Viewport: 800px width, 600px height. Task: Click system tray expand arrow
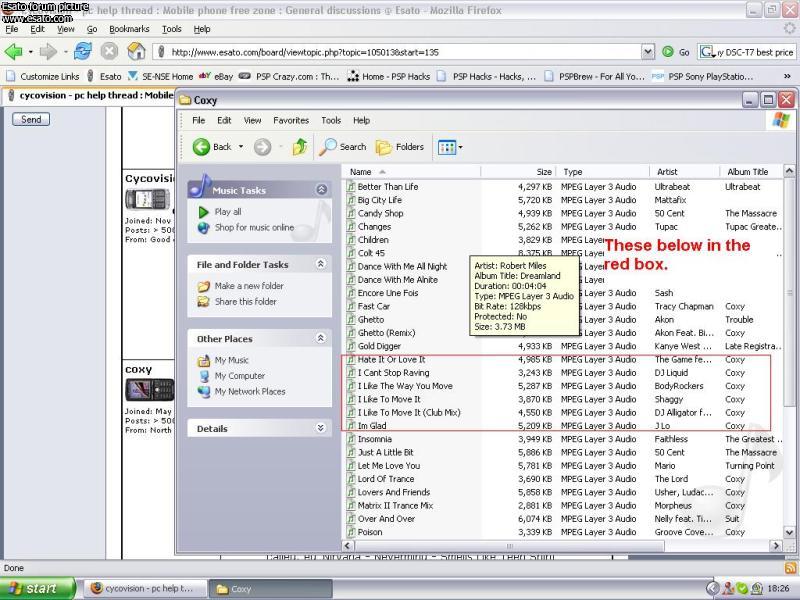[x=713, y=589]
